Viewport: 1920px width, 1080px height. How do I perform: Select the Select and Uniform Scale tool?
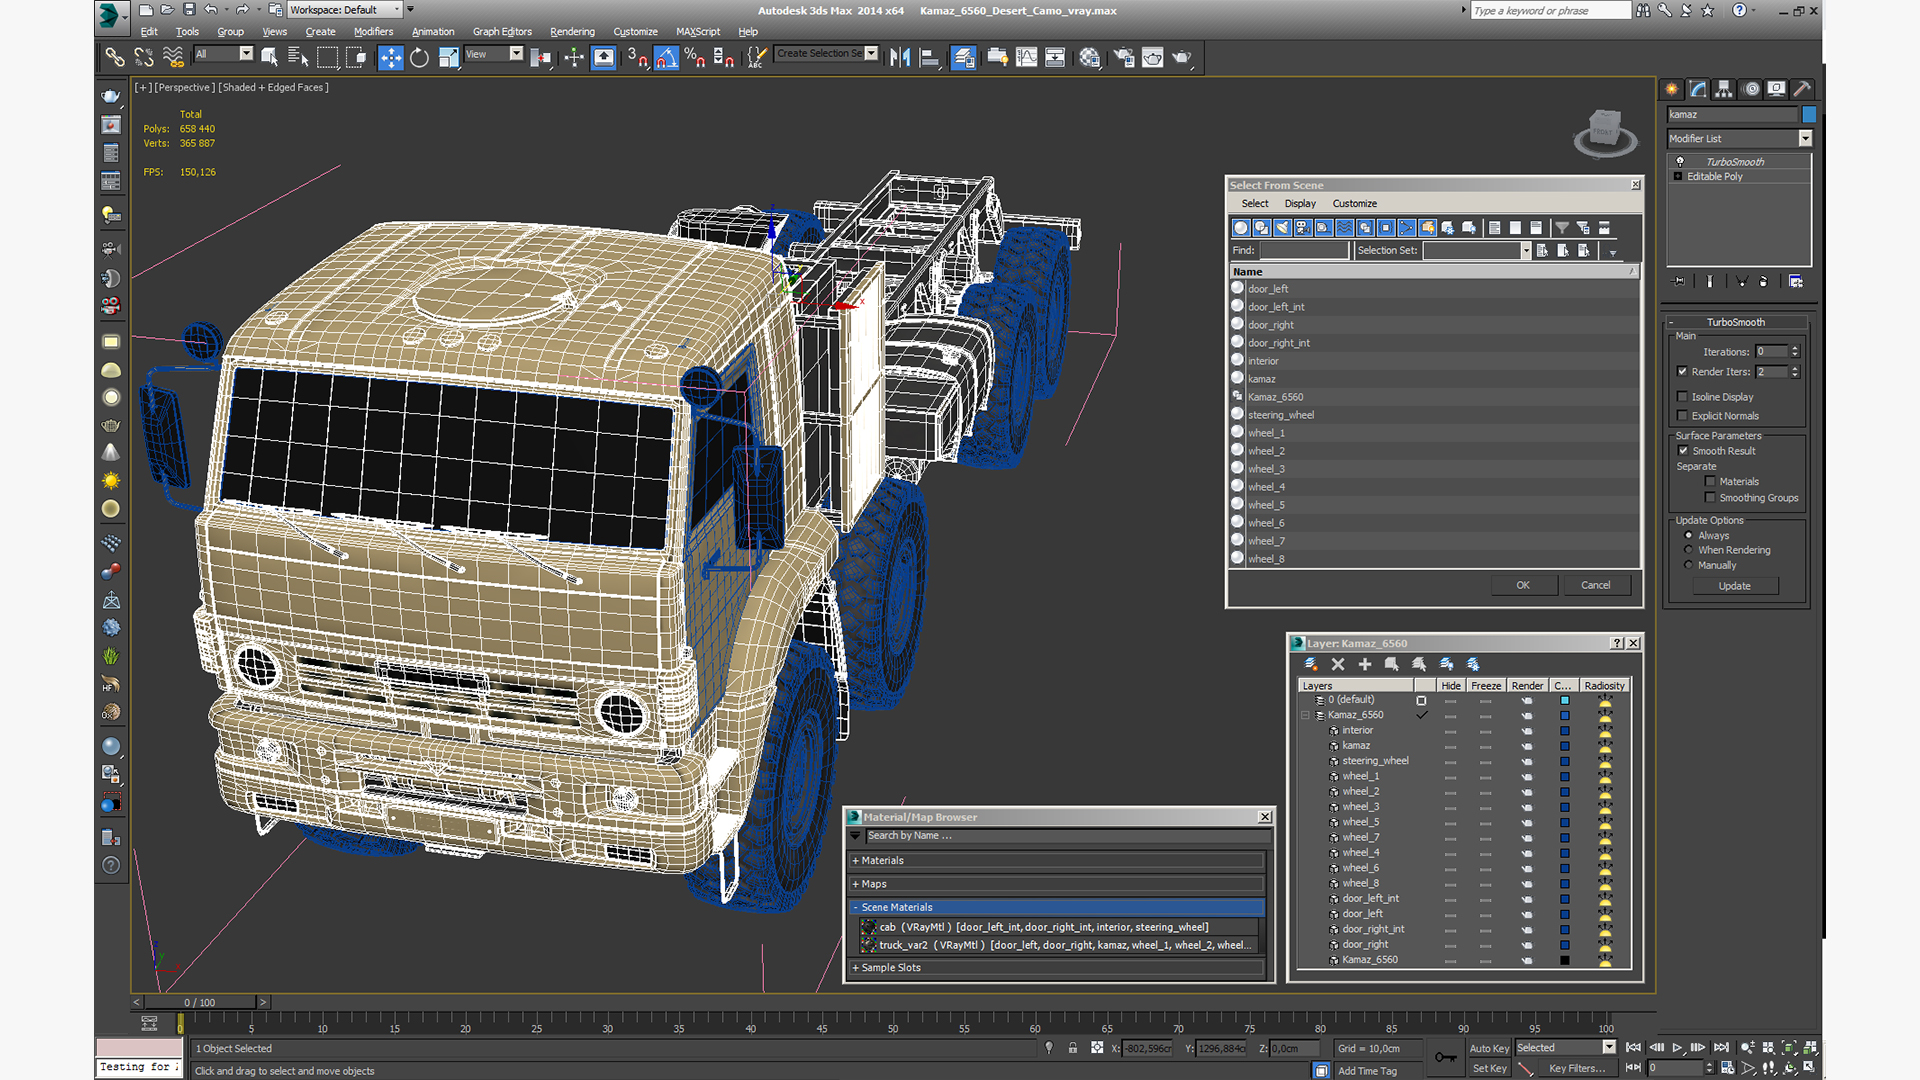(x=448, y=57)
